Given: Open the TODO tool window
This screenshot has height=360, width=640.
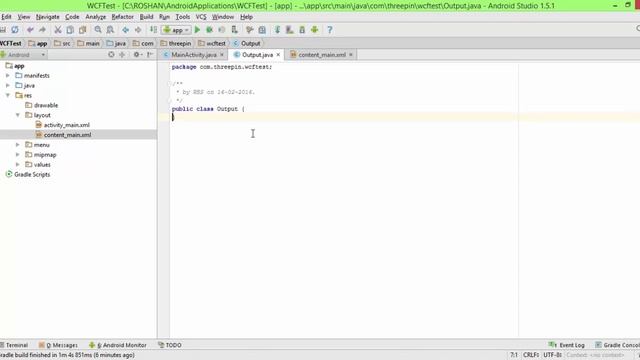Looking at the screenshot, I should click(170, 345).
